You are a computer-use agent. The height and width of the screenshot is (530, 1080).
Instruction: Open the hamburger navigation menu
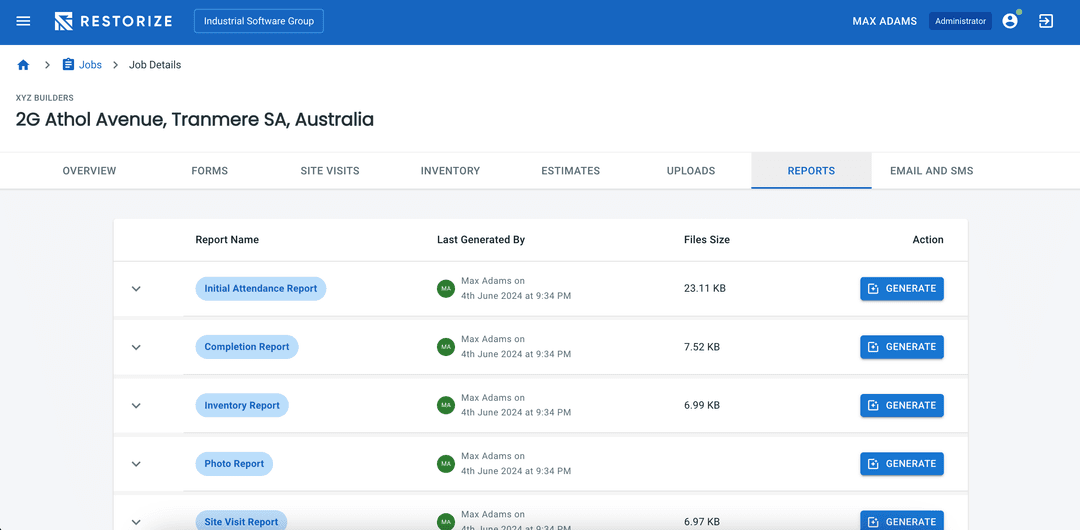tap(23, 21)
